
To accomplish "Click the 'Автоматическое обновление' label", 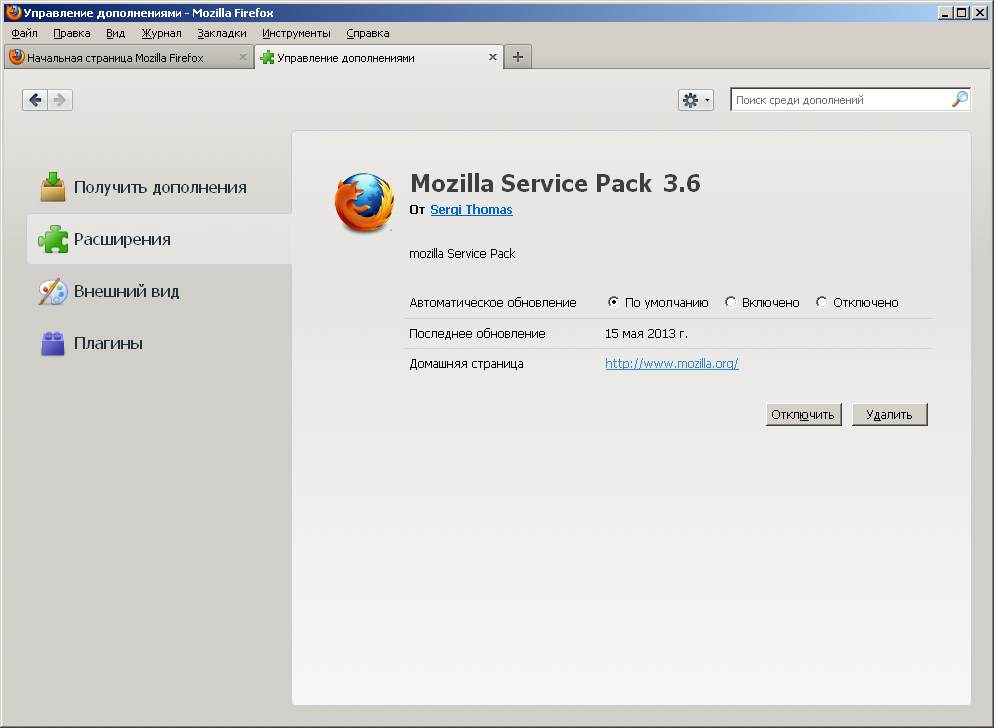I will (x=493, y=302).
